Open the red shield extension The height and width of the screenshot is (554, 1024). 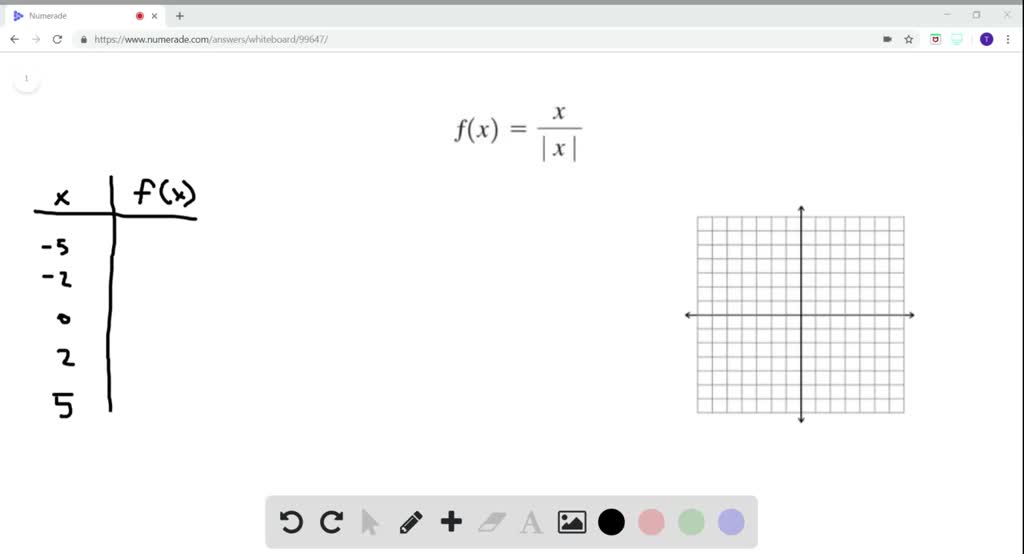pos(935,39)
